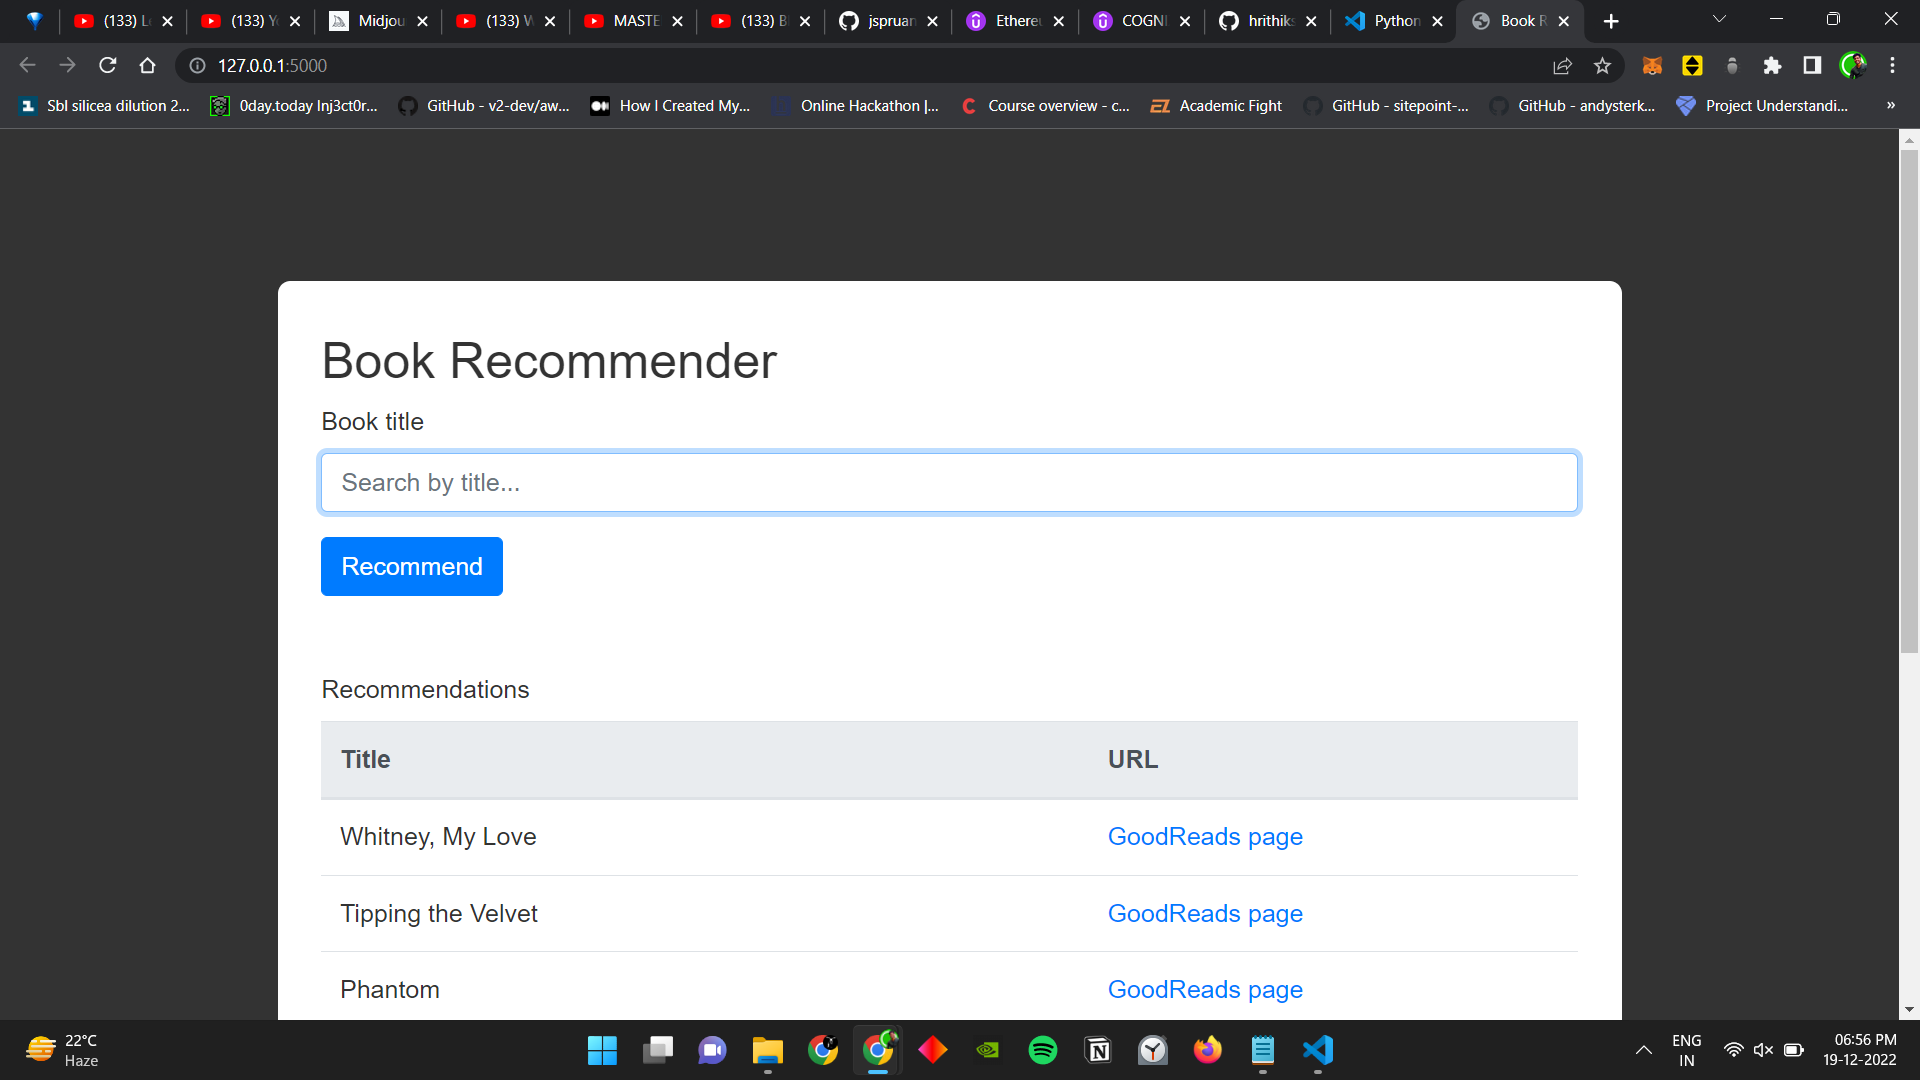The height and width of the screenshot is (1080, 1920).
Task: Open Spotify from the taskbar
Action: tap(1043, 1050)
